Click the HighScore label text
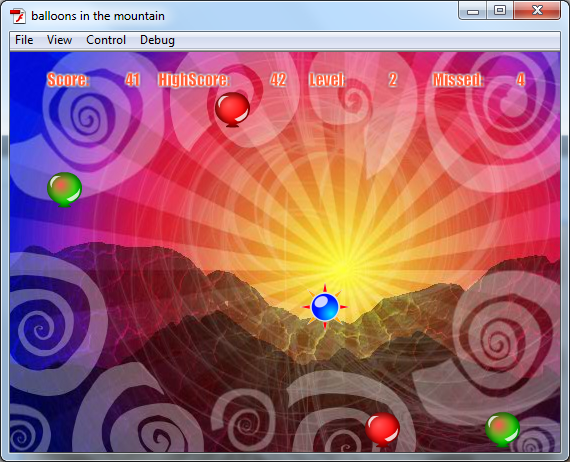 (x=194, y=80)
